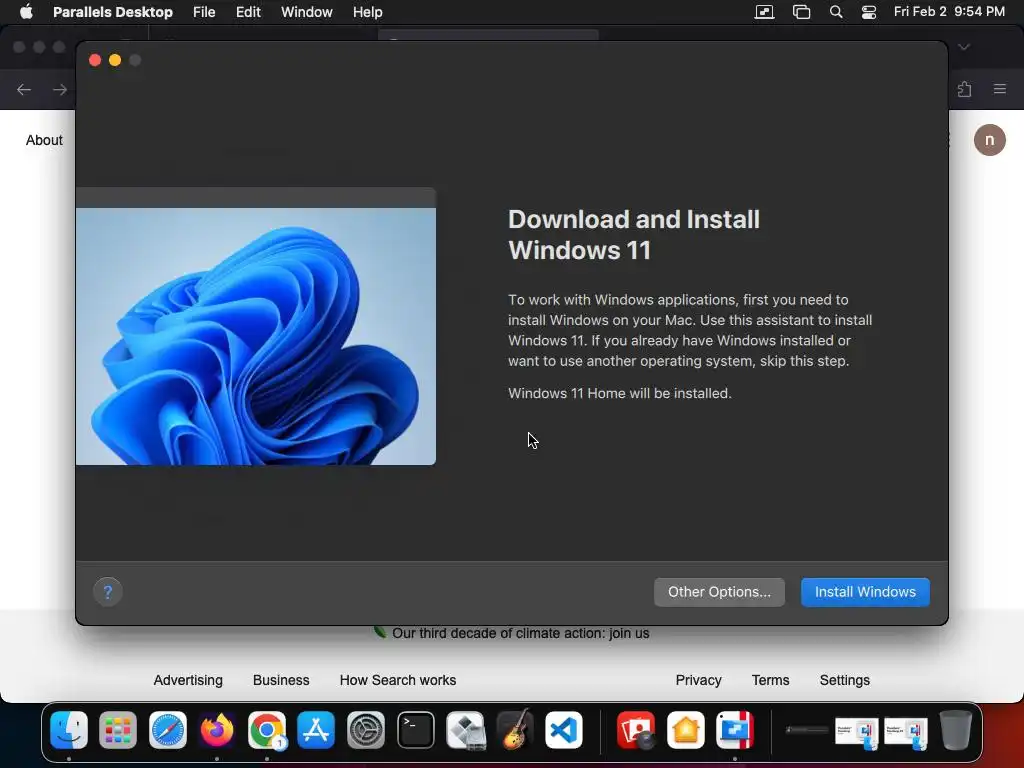Screen dimensions: 1024x768
Task: Open the Parallels Desktop application menu
Action: (113, 12)
